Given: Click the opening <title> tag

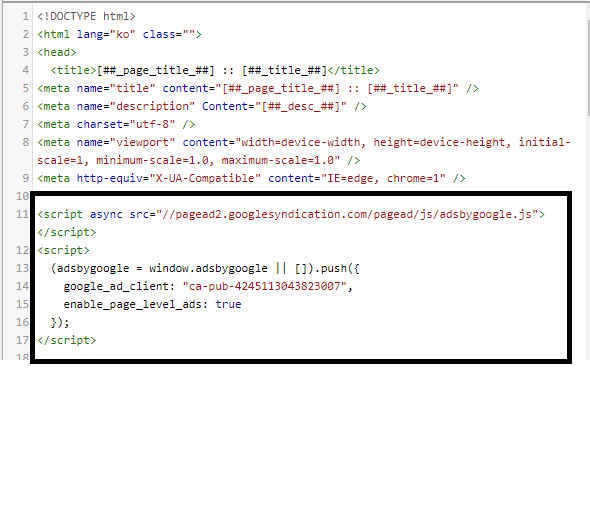Looking at the screenshot, I should pyautogui.click(x=73, y=70).
